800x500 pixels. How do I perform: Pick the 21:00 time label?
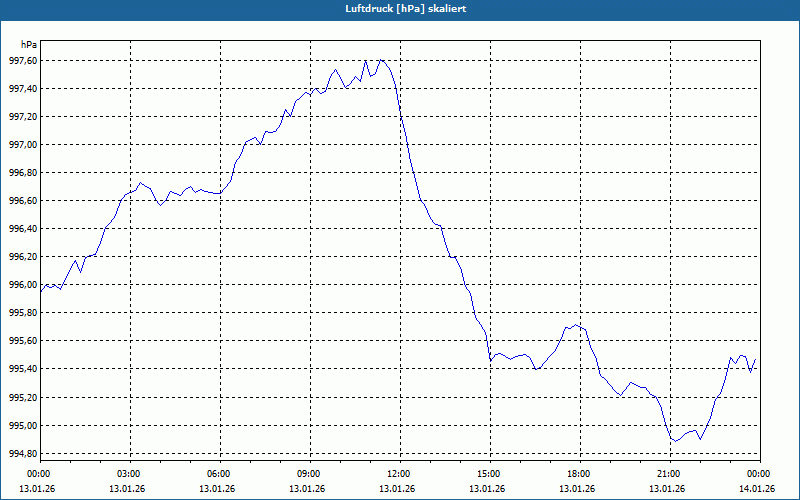[670, 474]
